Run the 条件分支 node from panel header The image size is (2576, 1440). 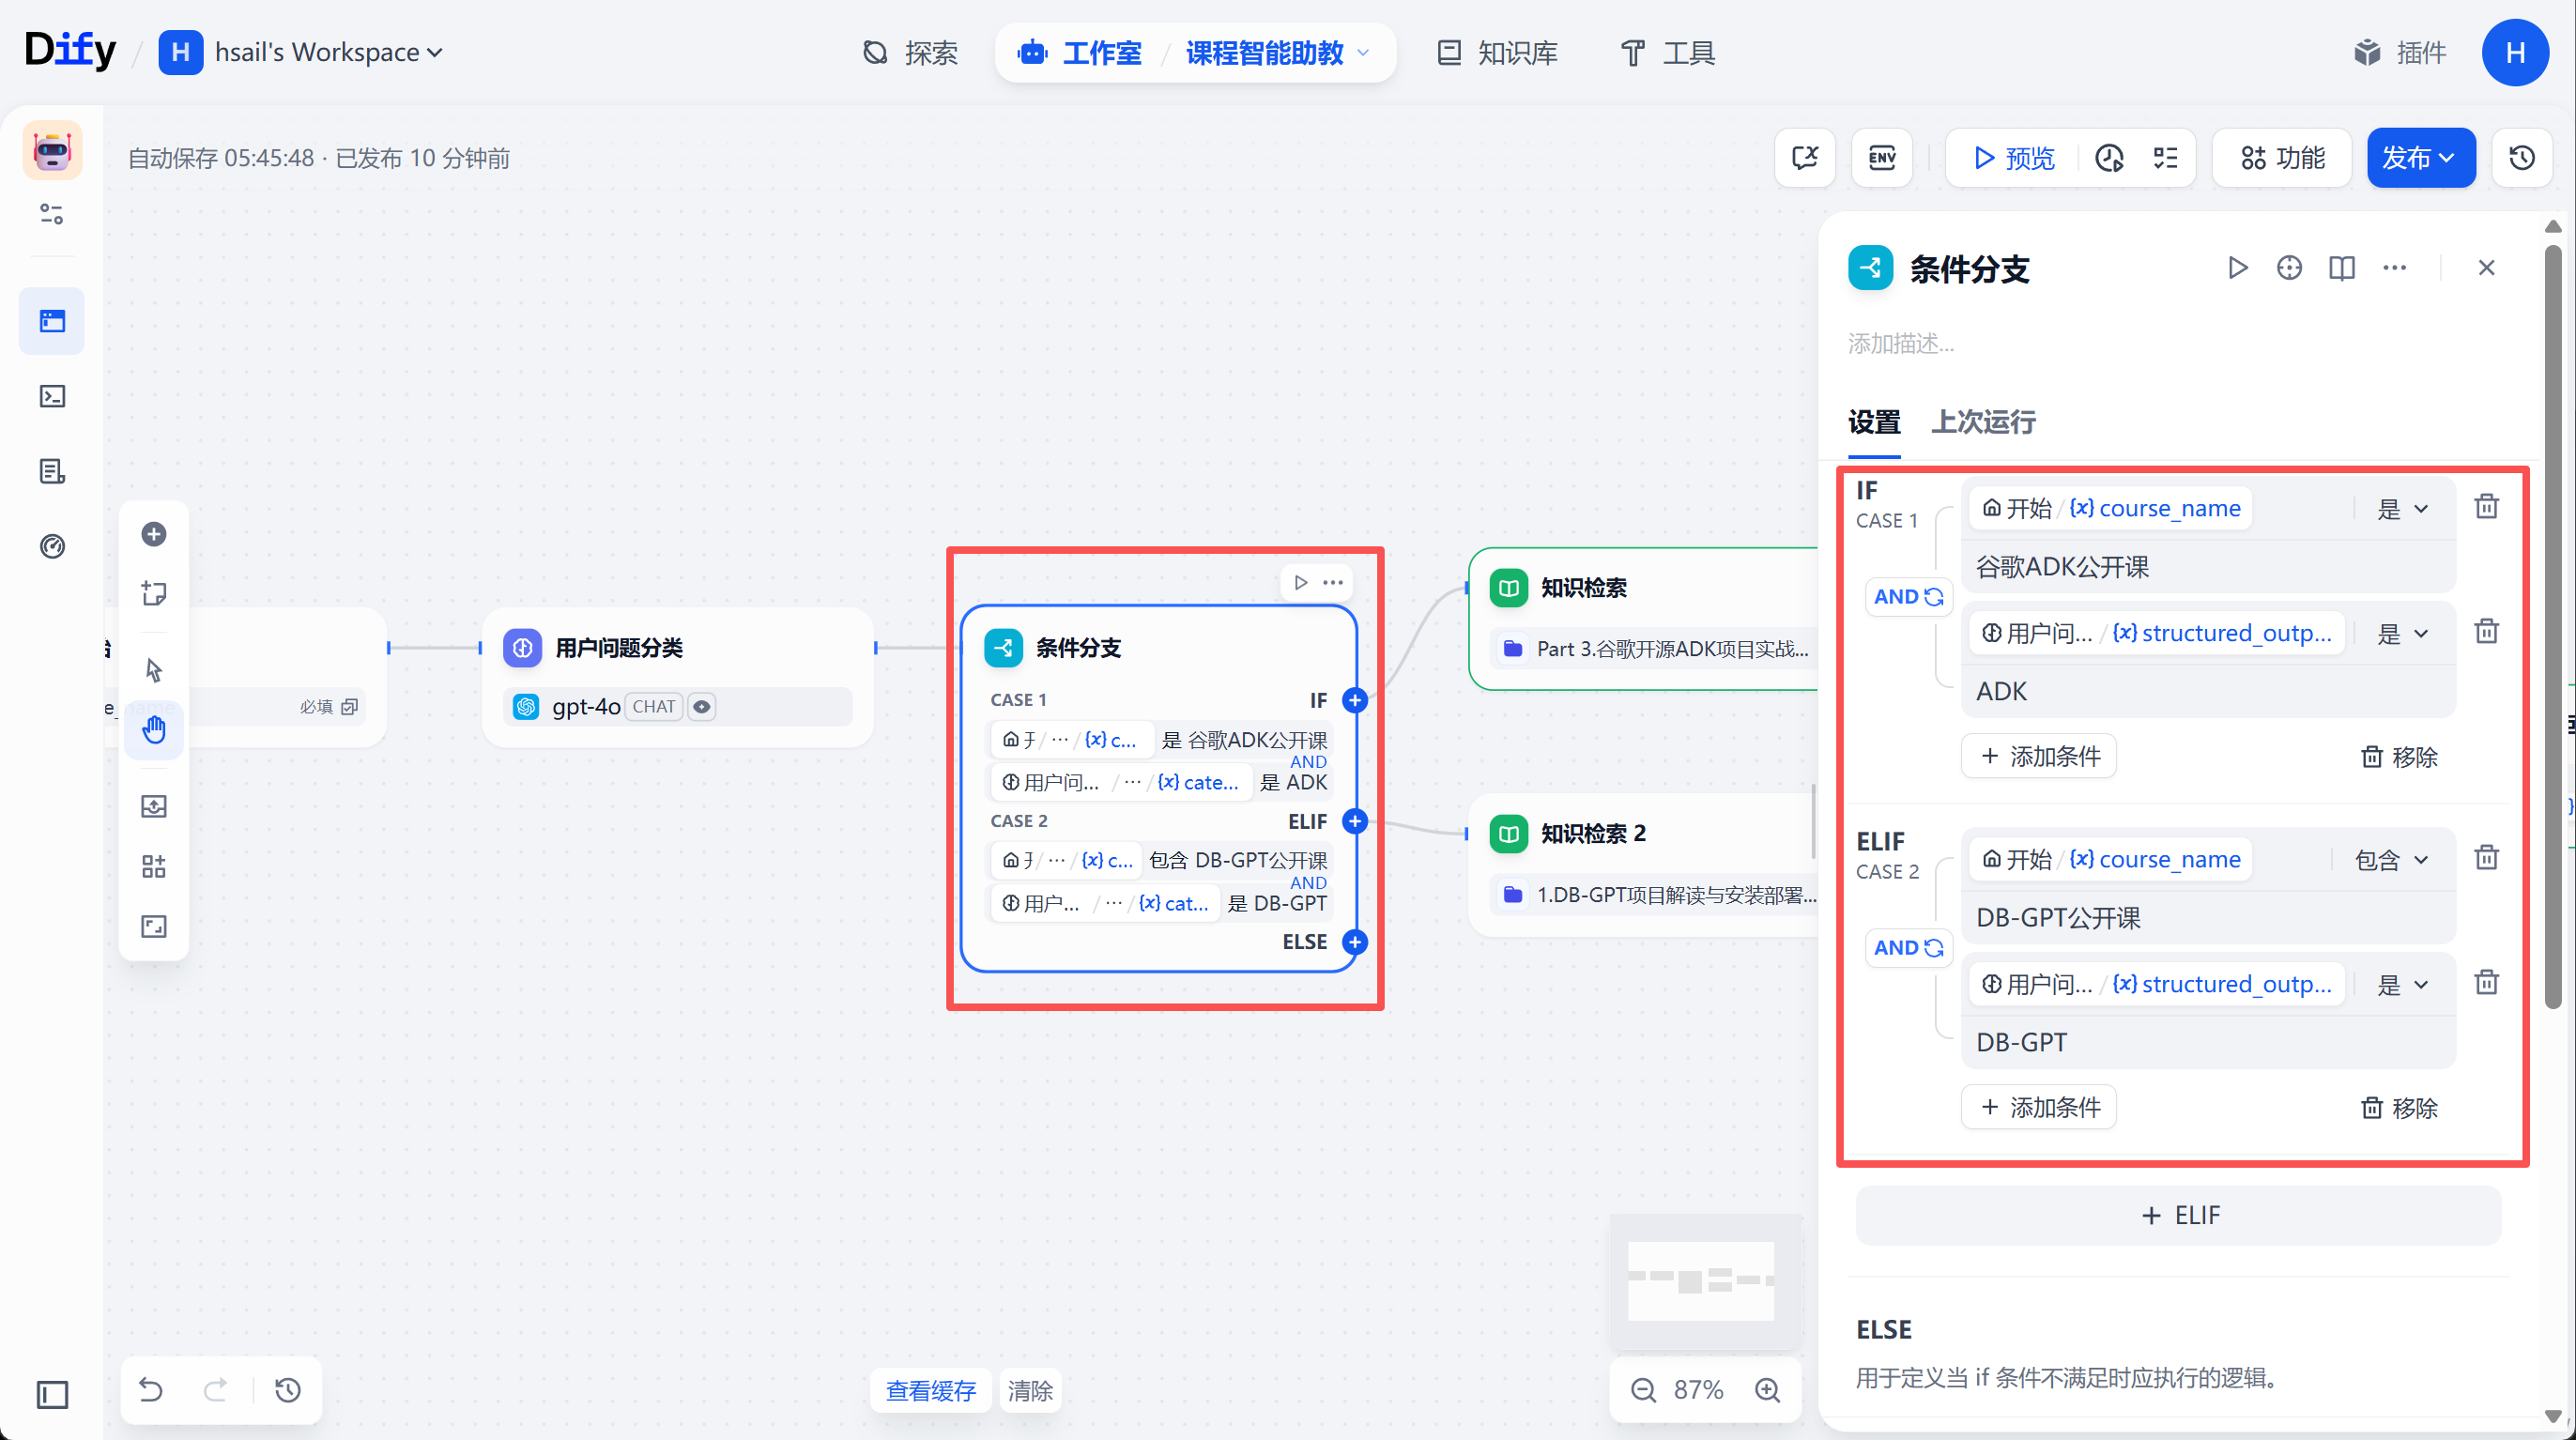(2237, 268)
